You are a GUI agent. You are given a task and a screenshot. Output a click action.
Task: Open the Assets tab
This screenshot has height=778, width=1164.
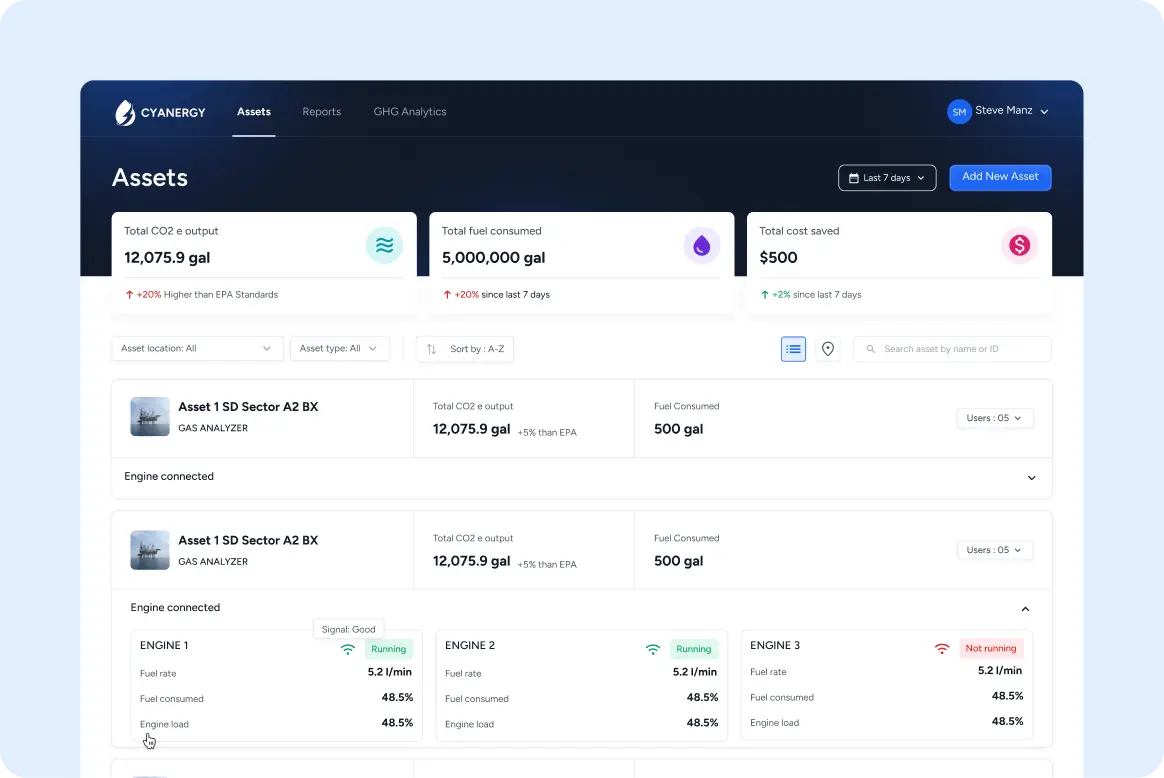click(x=254, y=111)
